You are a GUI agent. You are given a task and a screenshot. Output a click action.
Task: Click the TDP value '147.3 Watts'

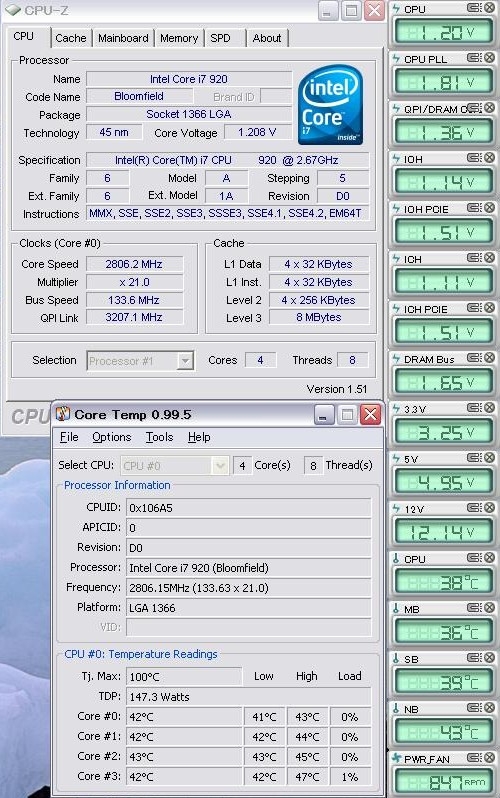pyautogui.click(x=248, y=697)
